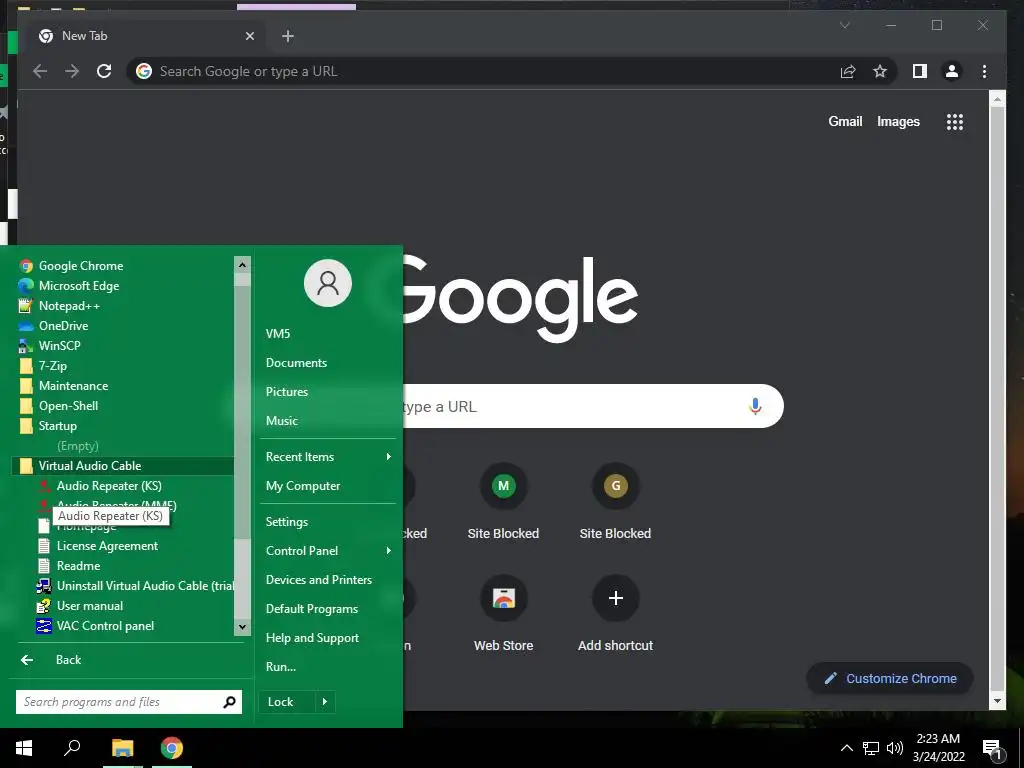Click the taskbar volume icon
The width and height of the screenshot is (1024, 768).
895,748
